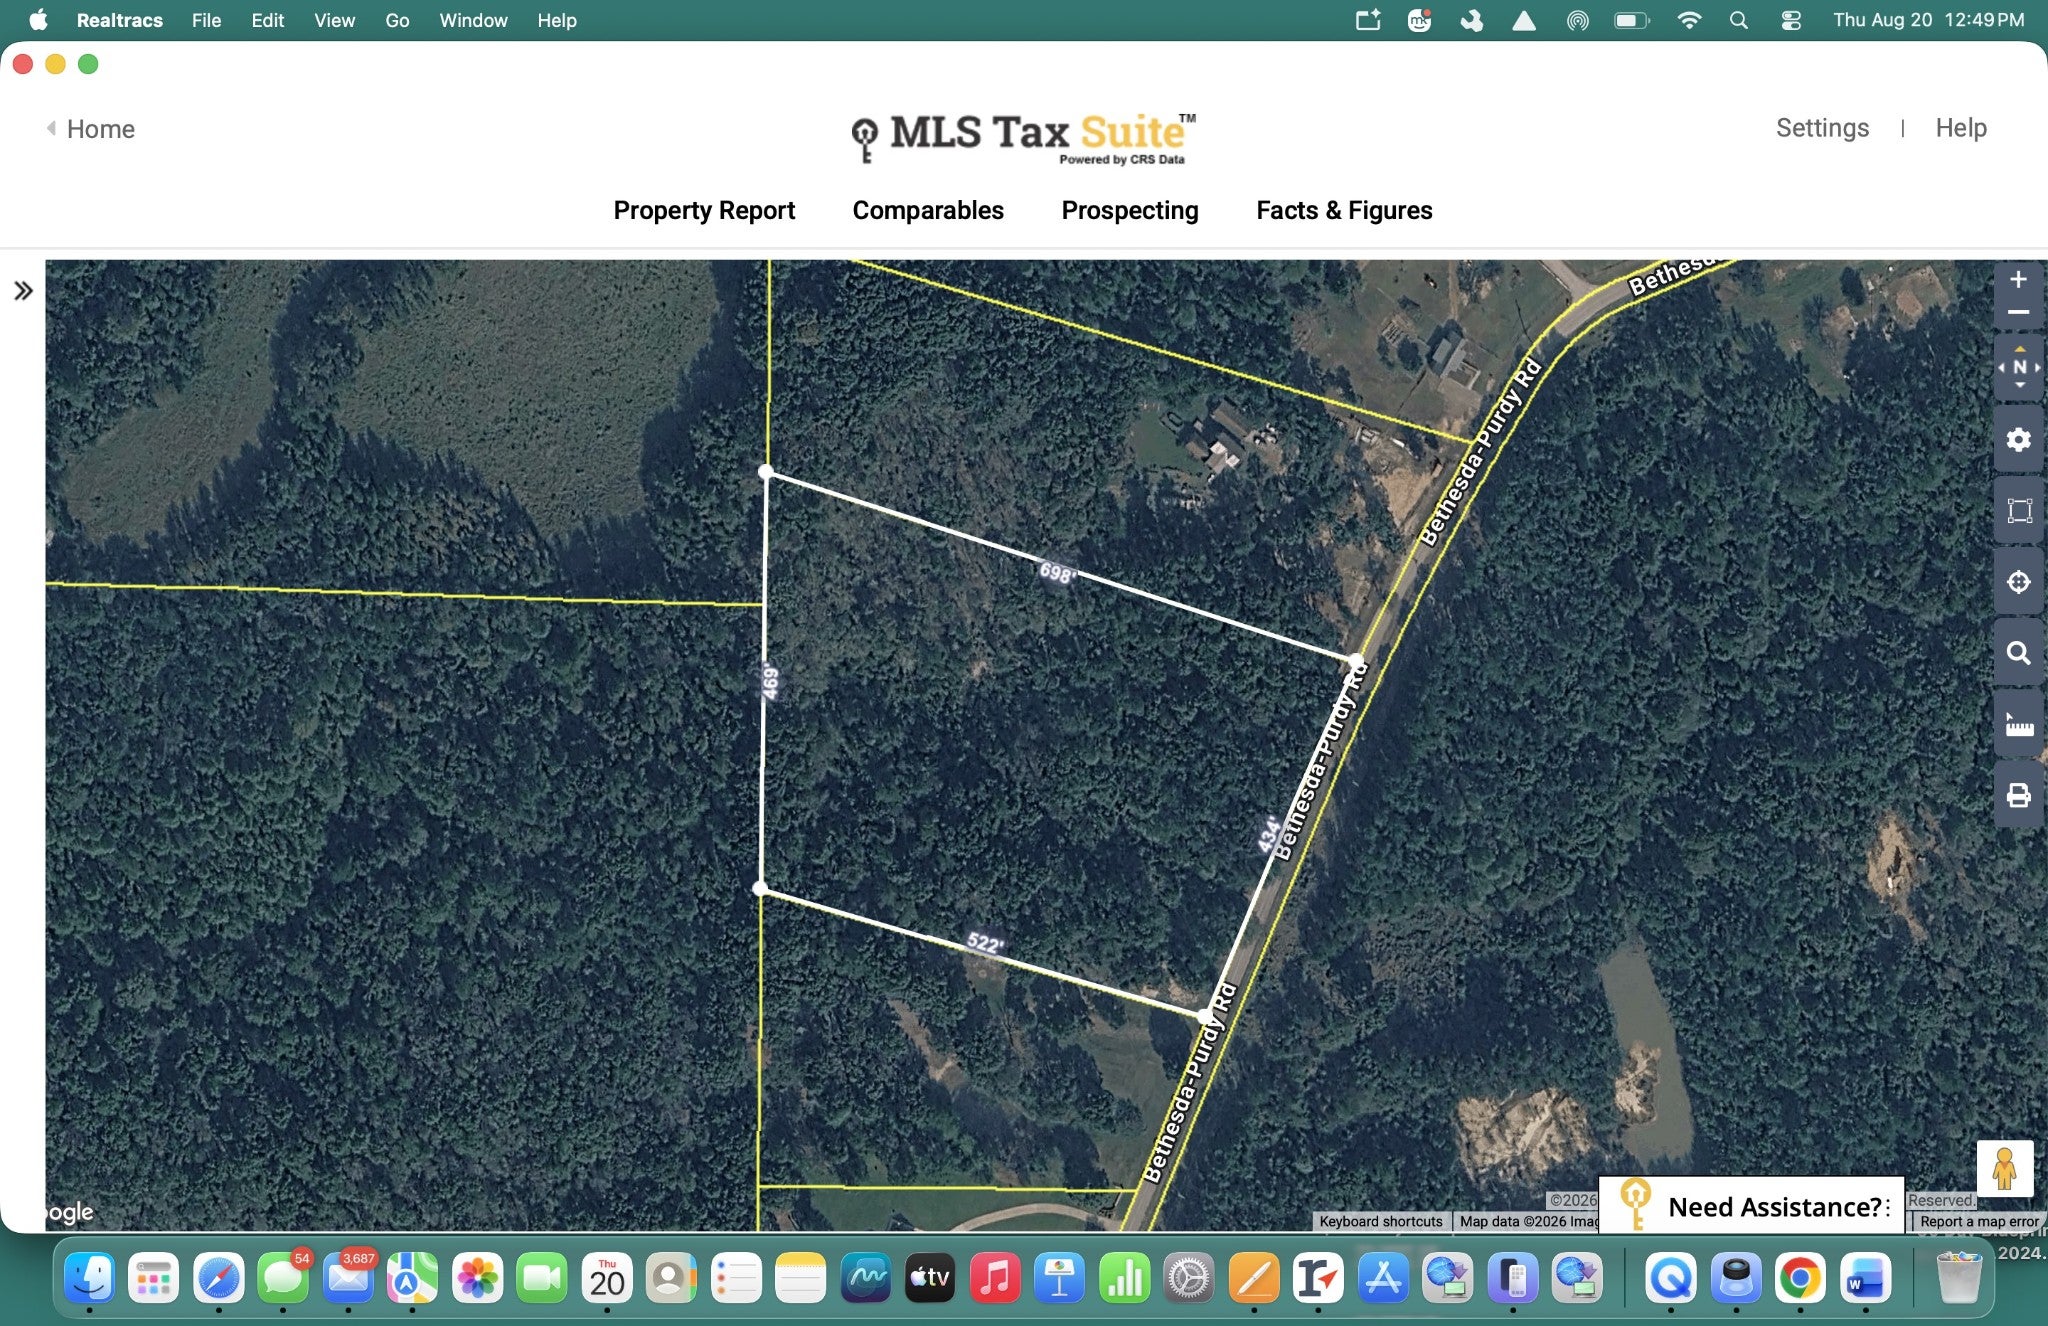Click the northwest parcel corner vertex
This screenshot has height=1326, width=2048.
(x=766, y=472)
